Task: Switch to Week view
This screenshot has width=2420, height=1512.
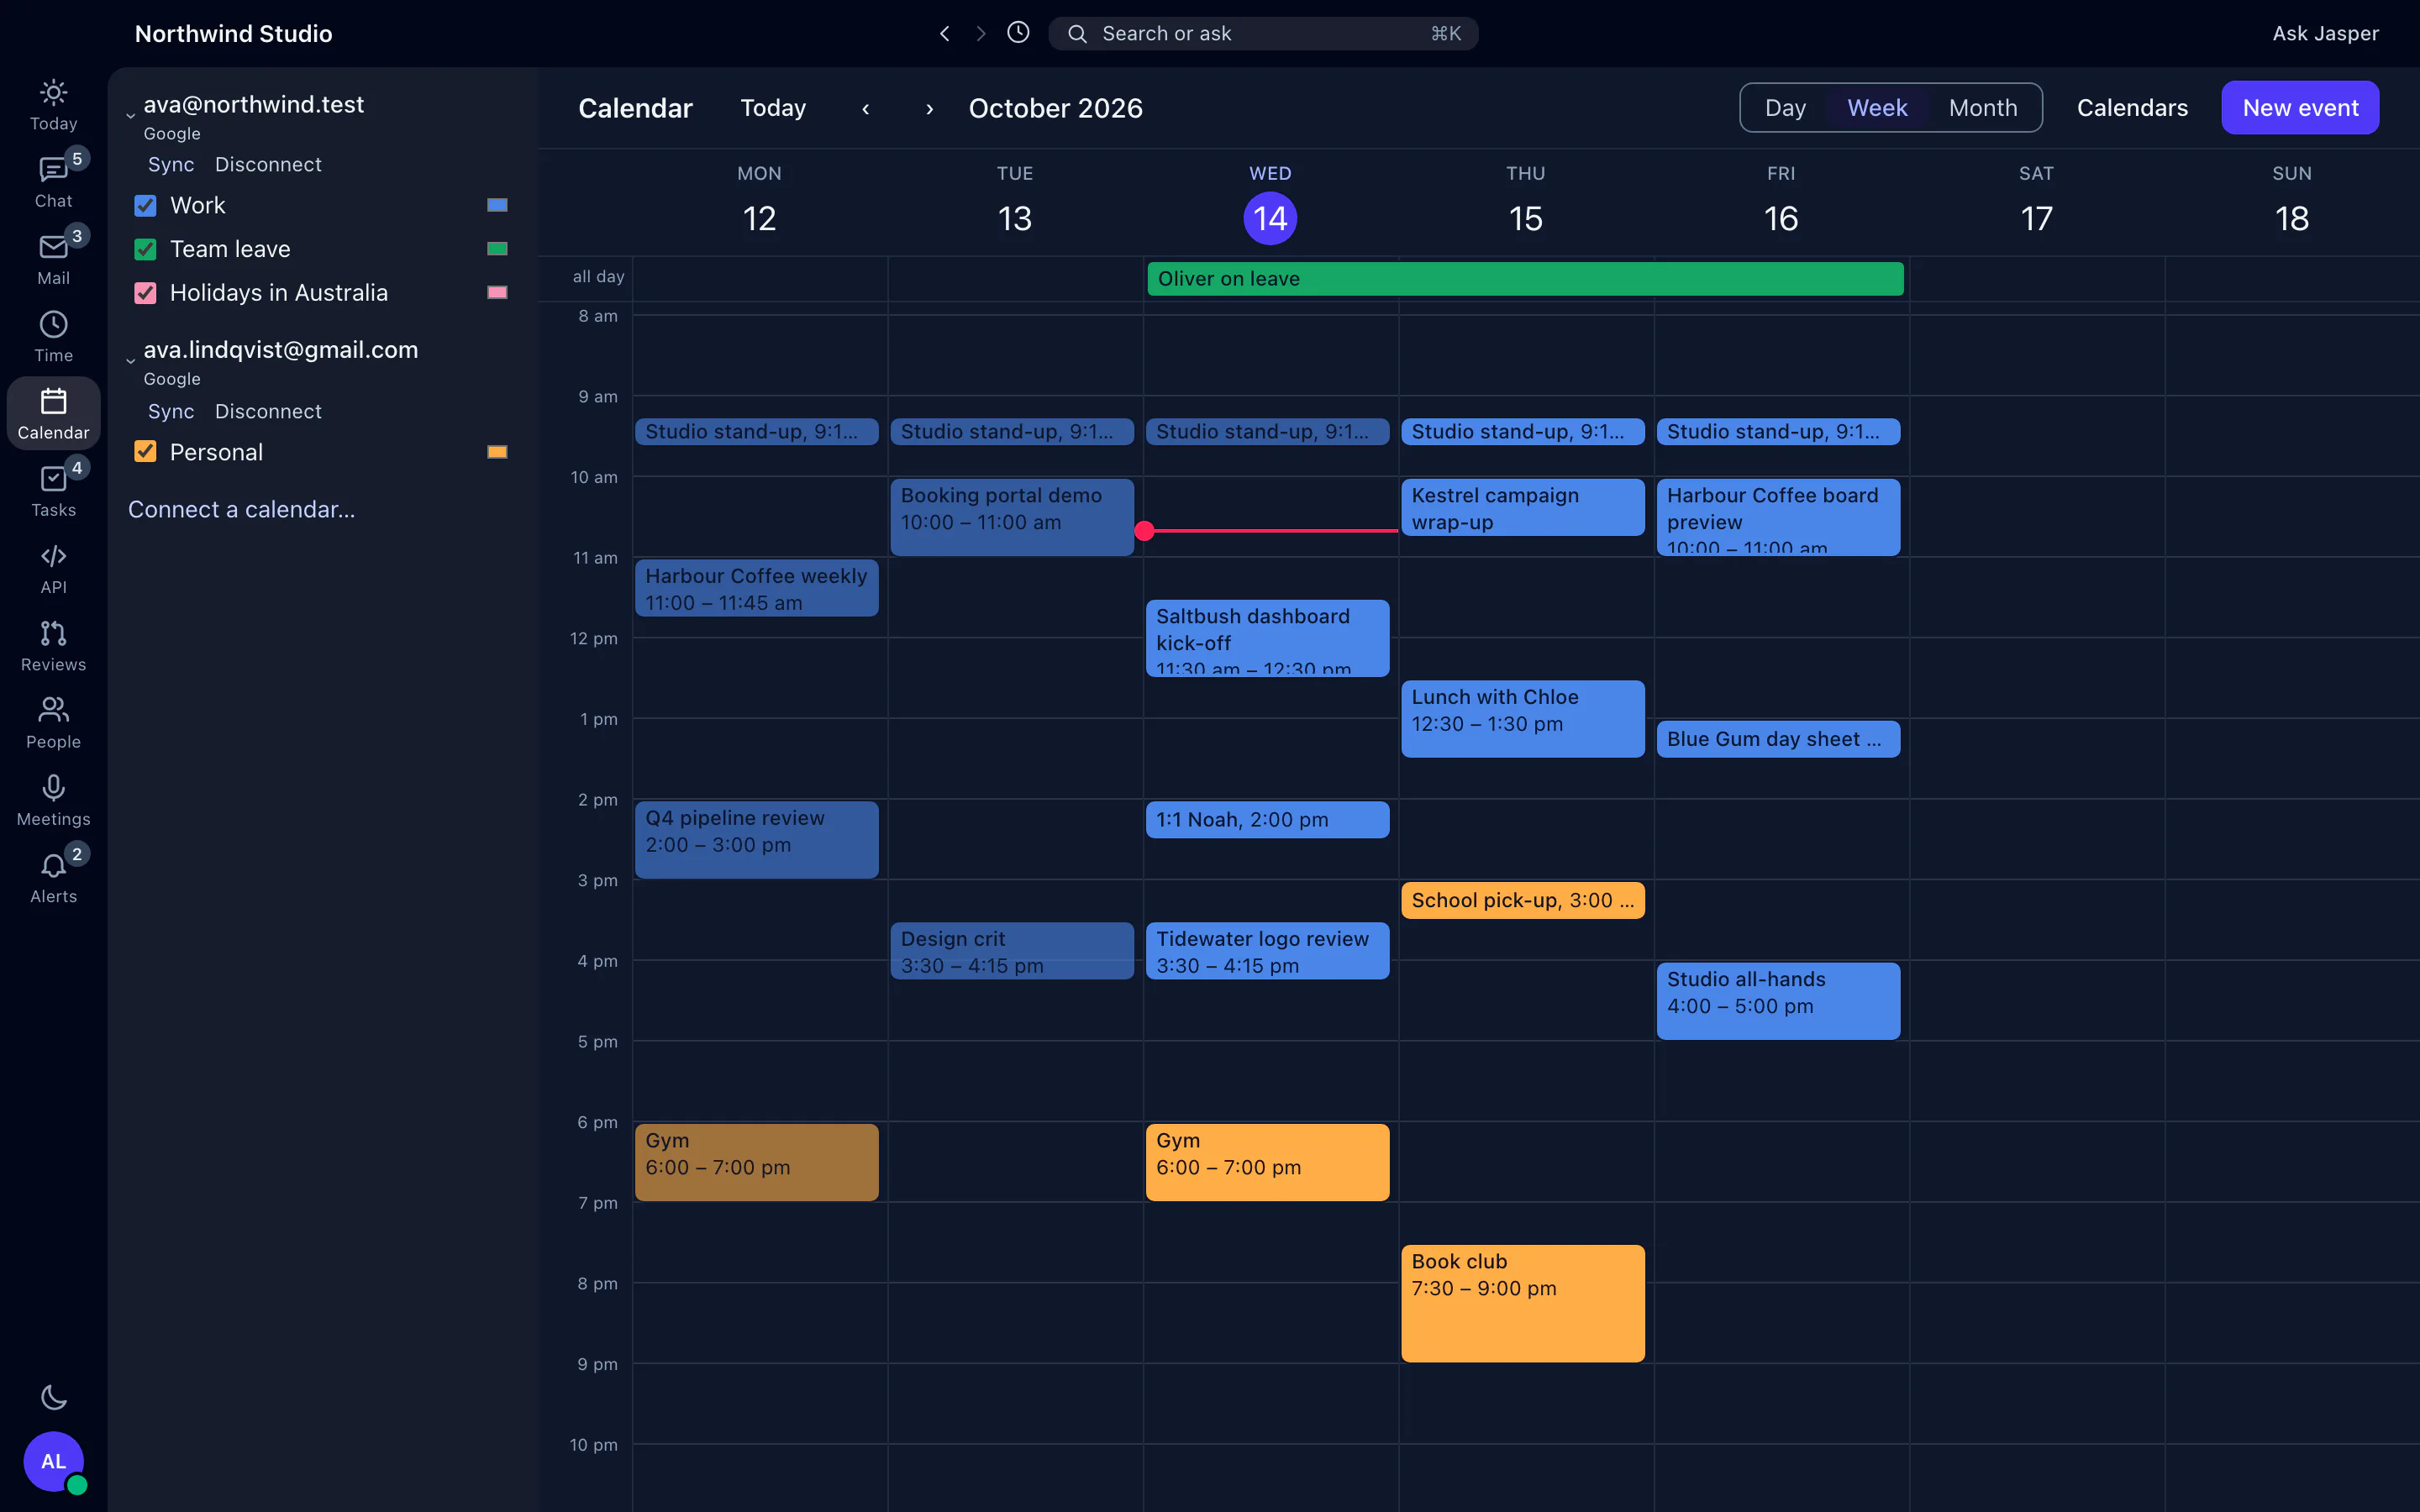Action: coord(1877,108)
